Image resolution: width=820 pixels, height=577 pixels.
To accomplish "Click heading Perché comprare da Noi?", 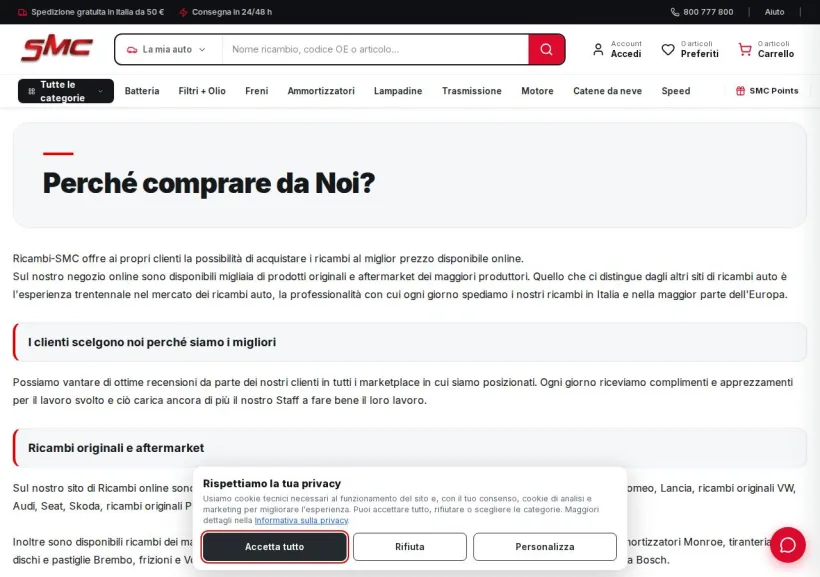I will coord(209,183).
